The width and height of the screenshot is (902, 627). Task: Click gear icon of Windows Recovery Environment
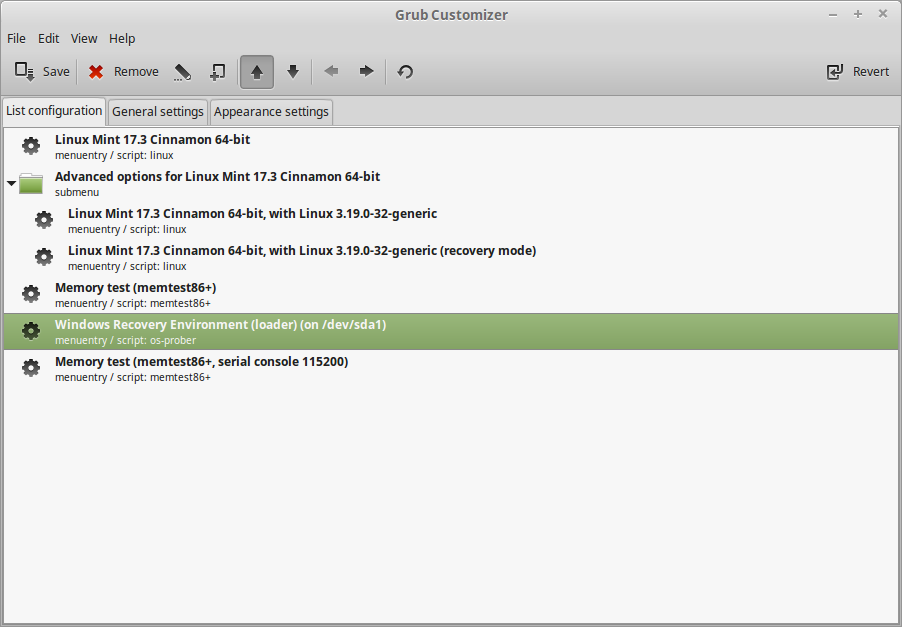coord(31,331)
